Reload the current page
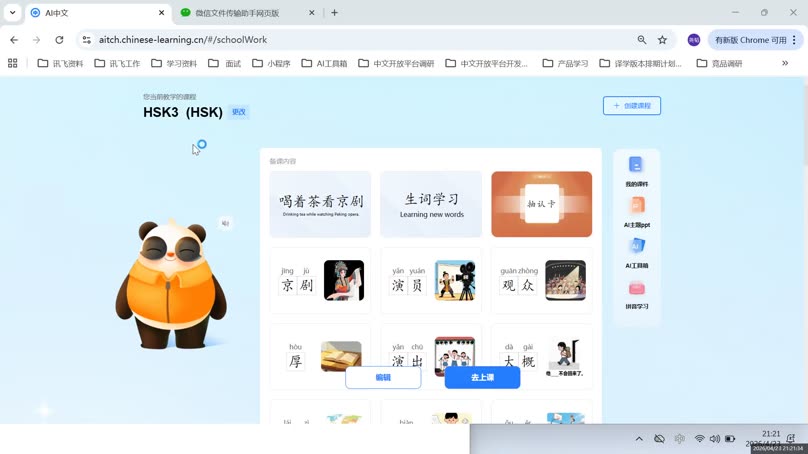Screen dimensions: 808x454 click(x=59, y=40)
